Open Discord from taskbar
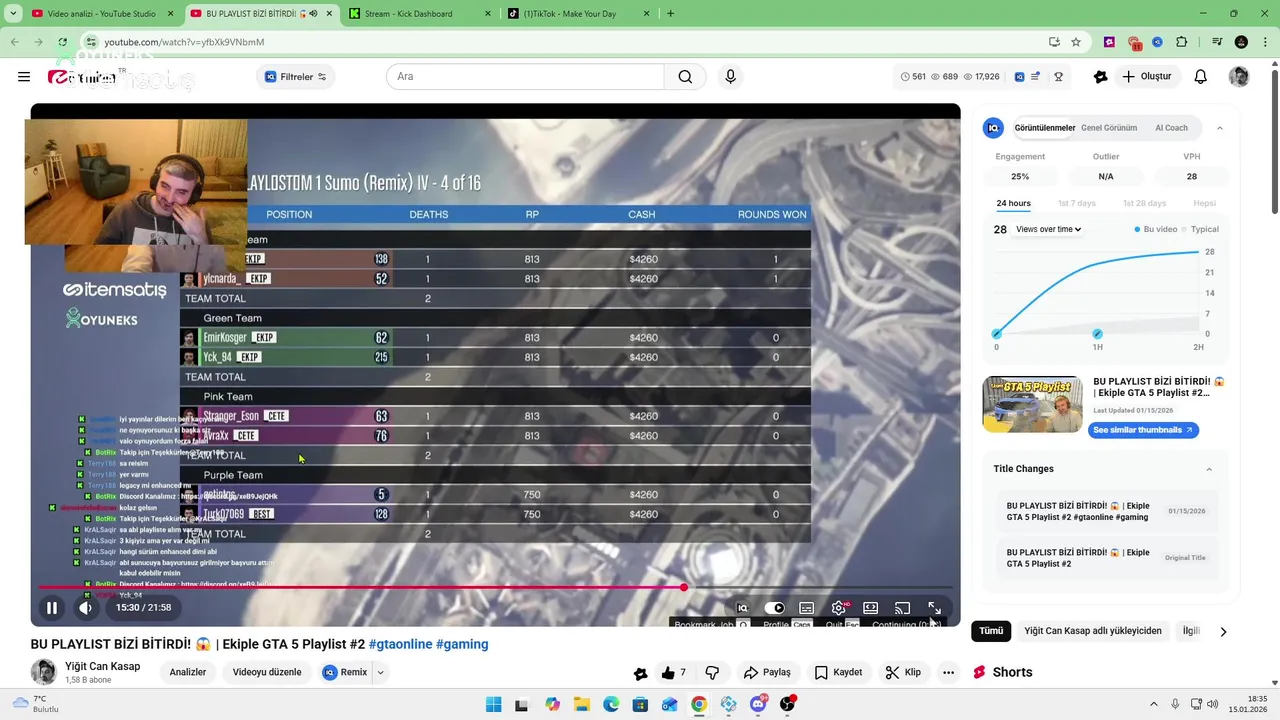The image size is (1280, 720). (758, 704)
